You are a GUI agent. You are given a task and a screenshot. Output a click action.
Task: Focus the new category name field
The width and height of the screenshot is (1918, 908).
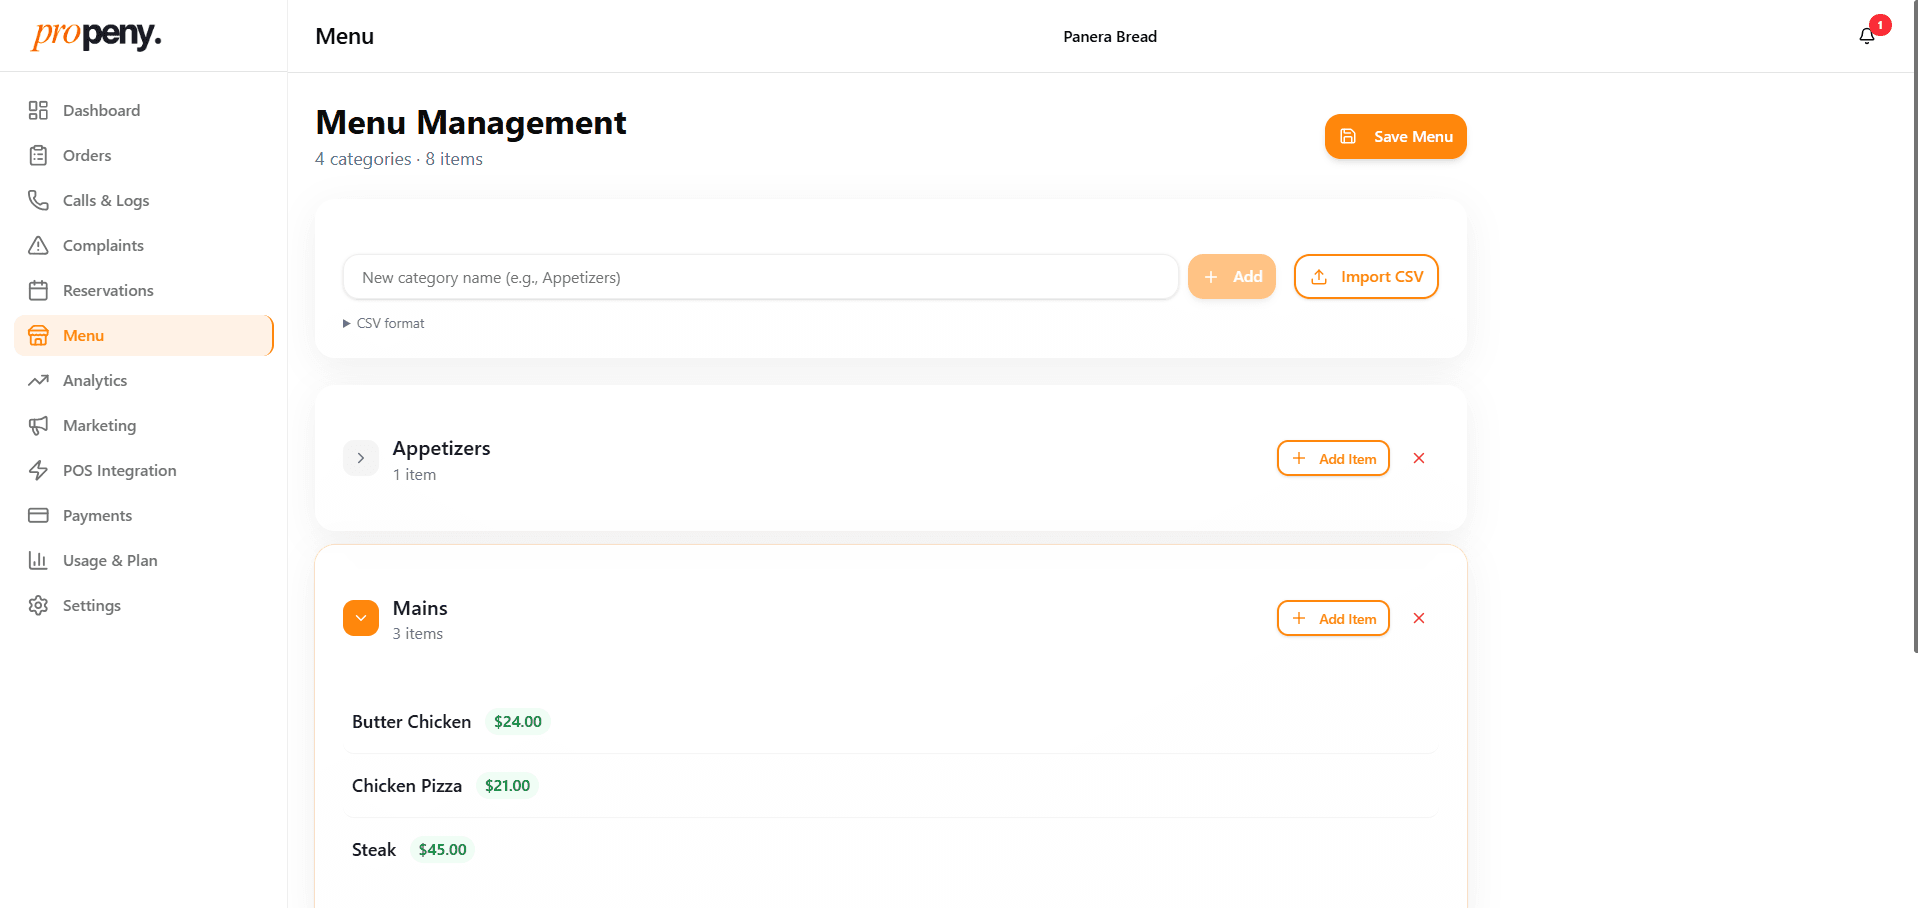pos(760,277)
